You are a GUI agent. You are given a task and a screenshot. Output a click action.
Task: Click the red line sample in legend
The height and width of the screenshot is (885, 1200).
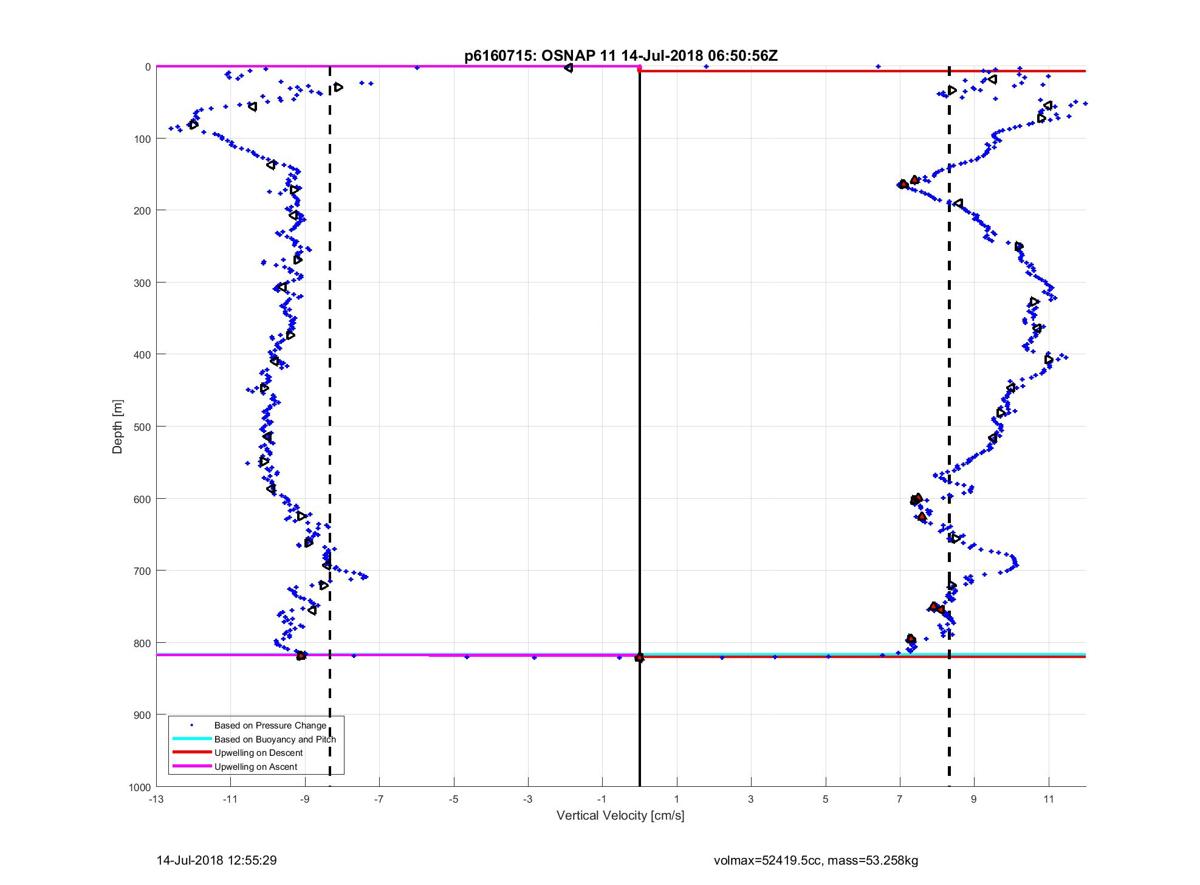(x=191, y=752)
